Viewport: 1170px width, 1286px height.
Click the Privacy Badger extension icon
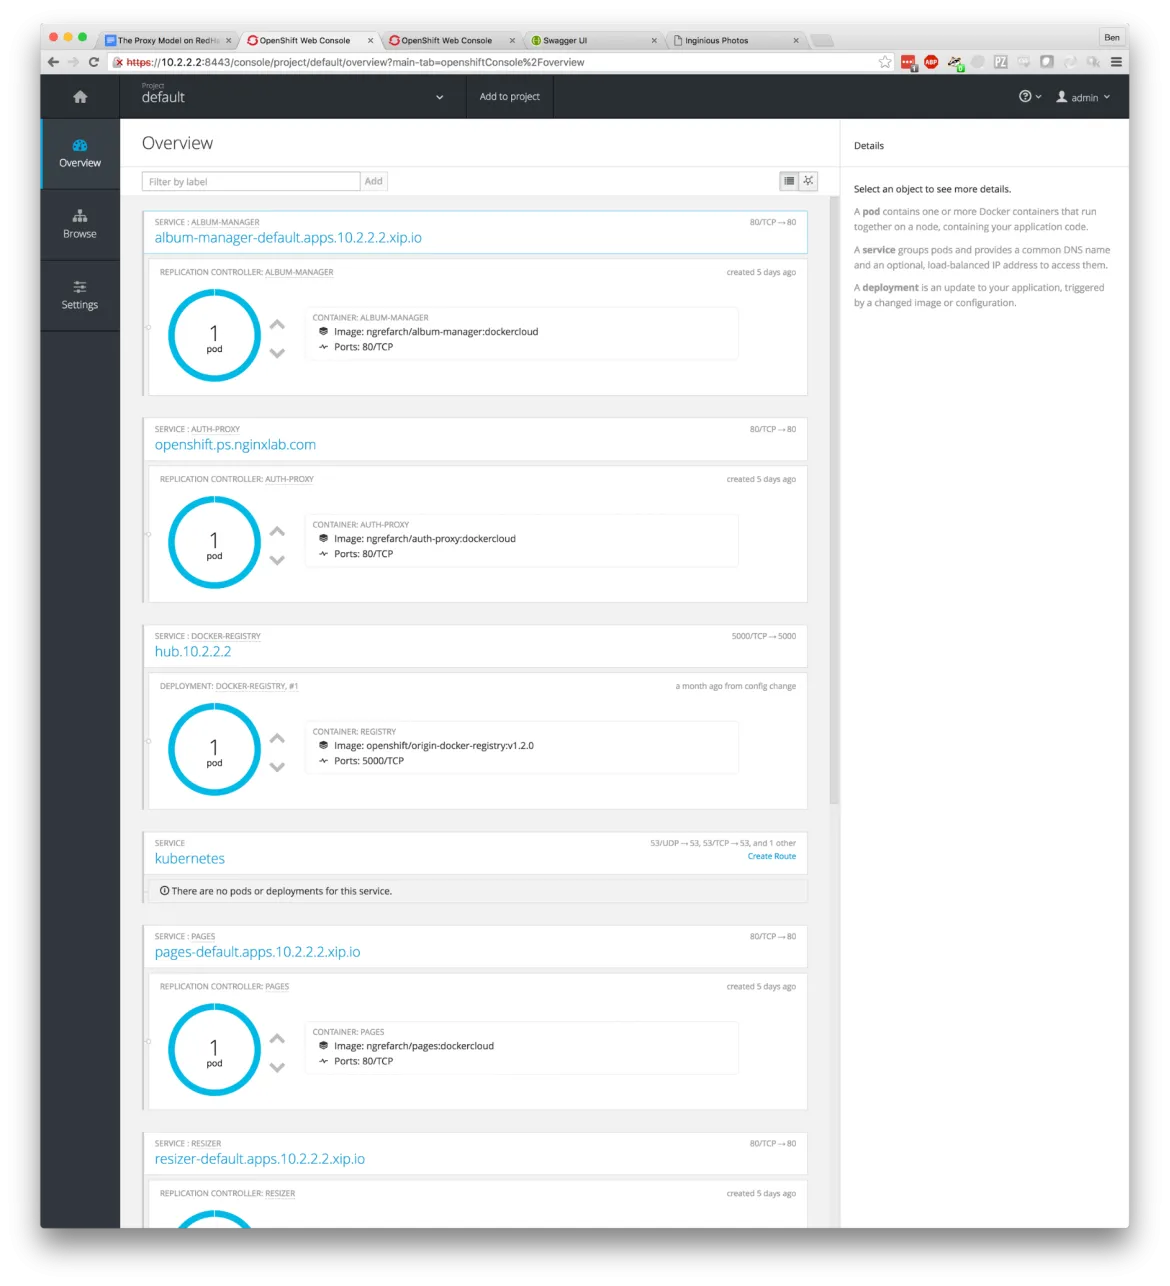coord(954,61)
